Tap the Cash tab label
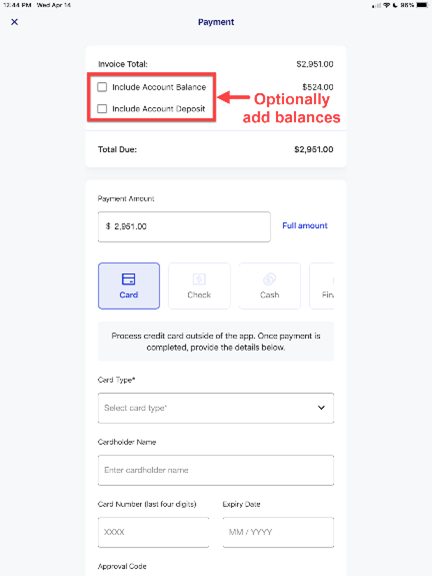Screen dimensions: 432x576 click(x=270, y=295)
